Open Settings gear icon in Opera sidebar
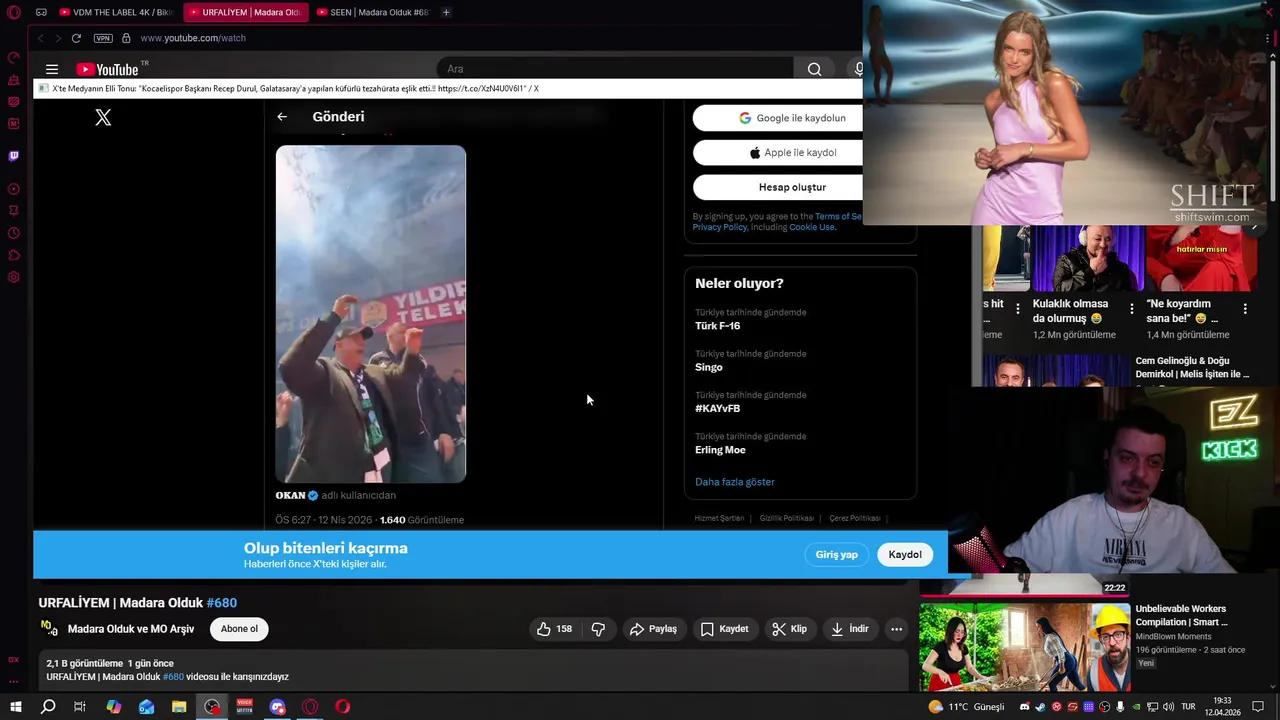Viewport: 1280px width, 720px height. coord(14,277)
